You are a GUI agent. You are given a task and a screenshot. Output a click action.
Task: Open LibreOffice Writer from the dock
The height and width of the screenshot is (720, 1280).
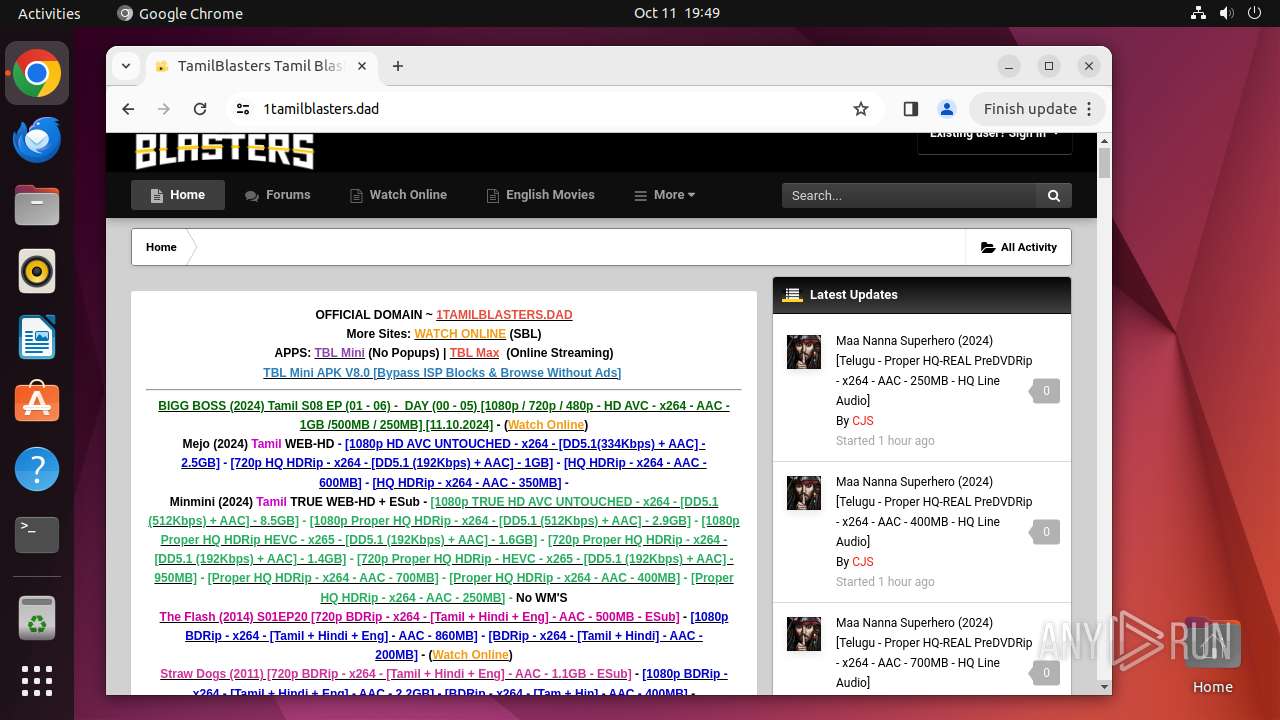pos(37,338)
